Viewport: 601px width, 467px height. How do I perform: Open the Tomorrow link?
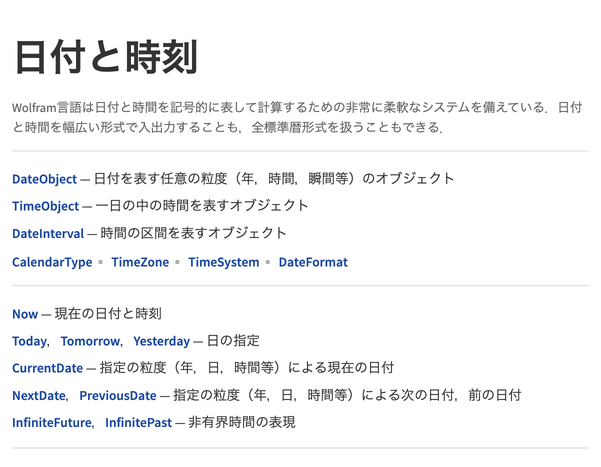coord(90,341)
